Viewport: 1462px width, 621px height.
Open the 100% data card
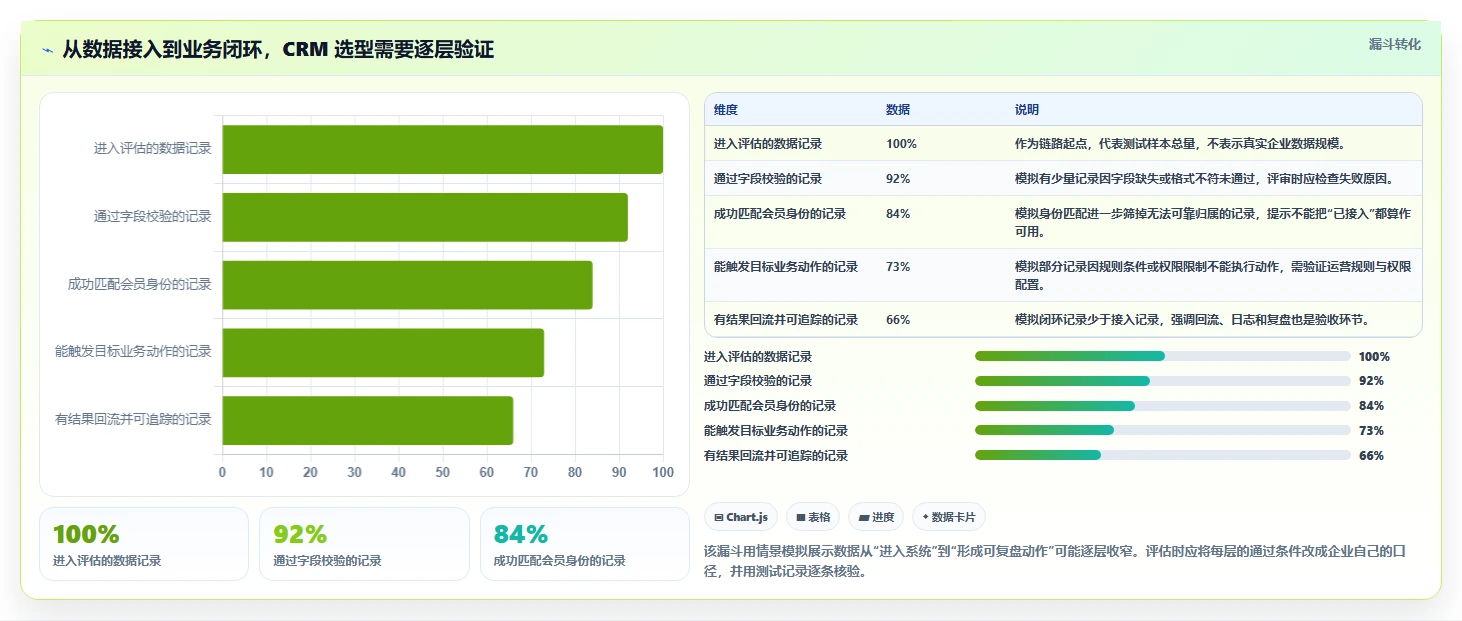click(x=144, y=544)
